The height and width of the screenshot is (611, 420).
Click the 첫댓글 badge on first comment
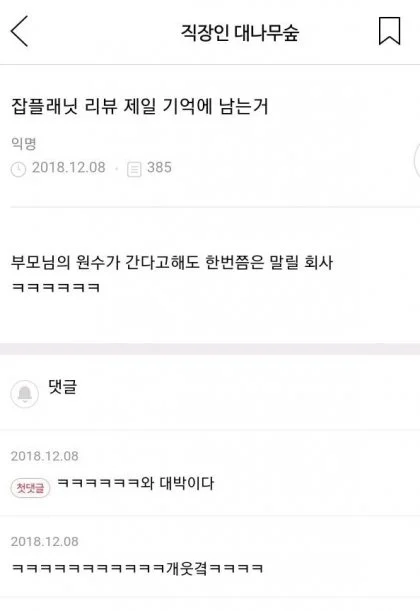[x=30, y=487]
